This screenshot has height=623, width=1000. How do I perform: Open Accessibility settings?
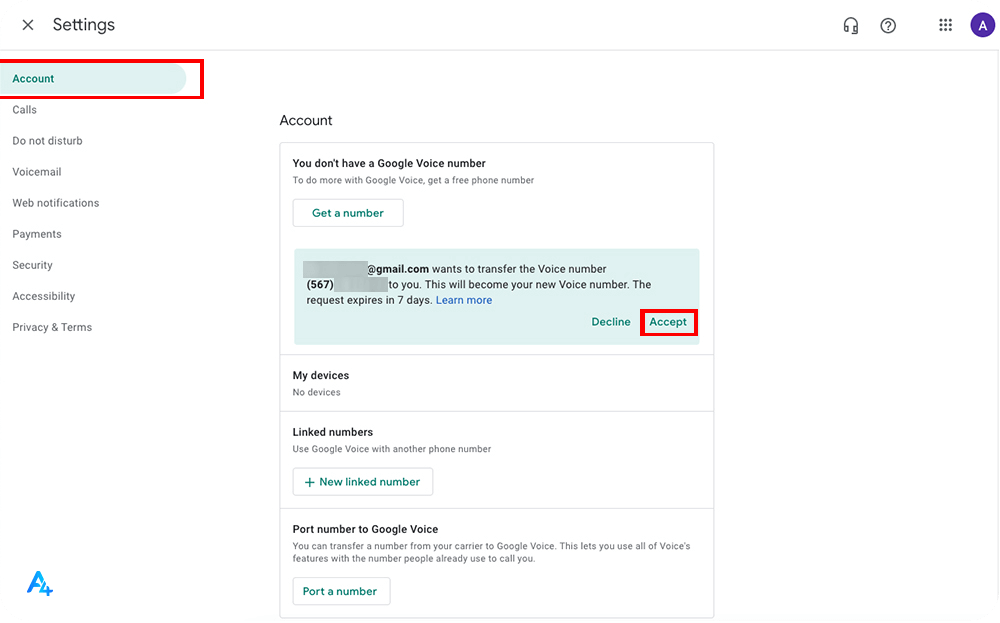click(43, 297)
